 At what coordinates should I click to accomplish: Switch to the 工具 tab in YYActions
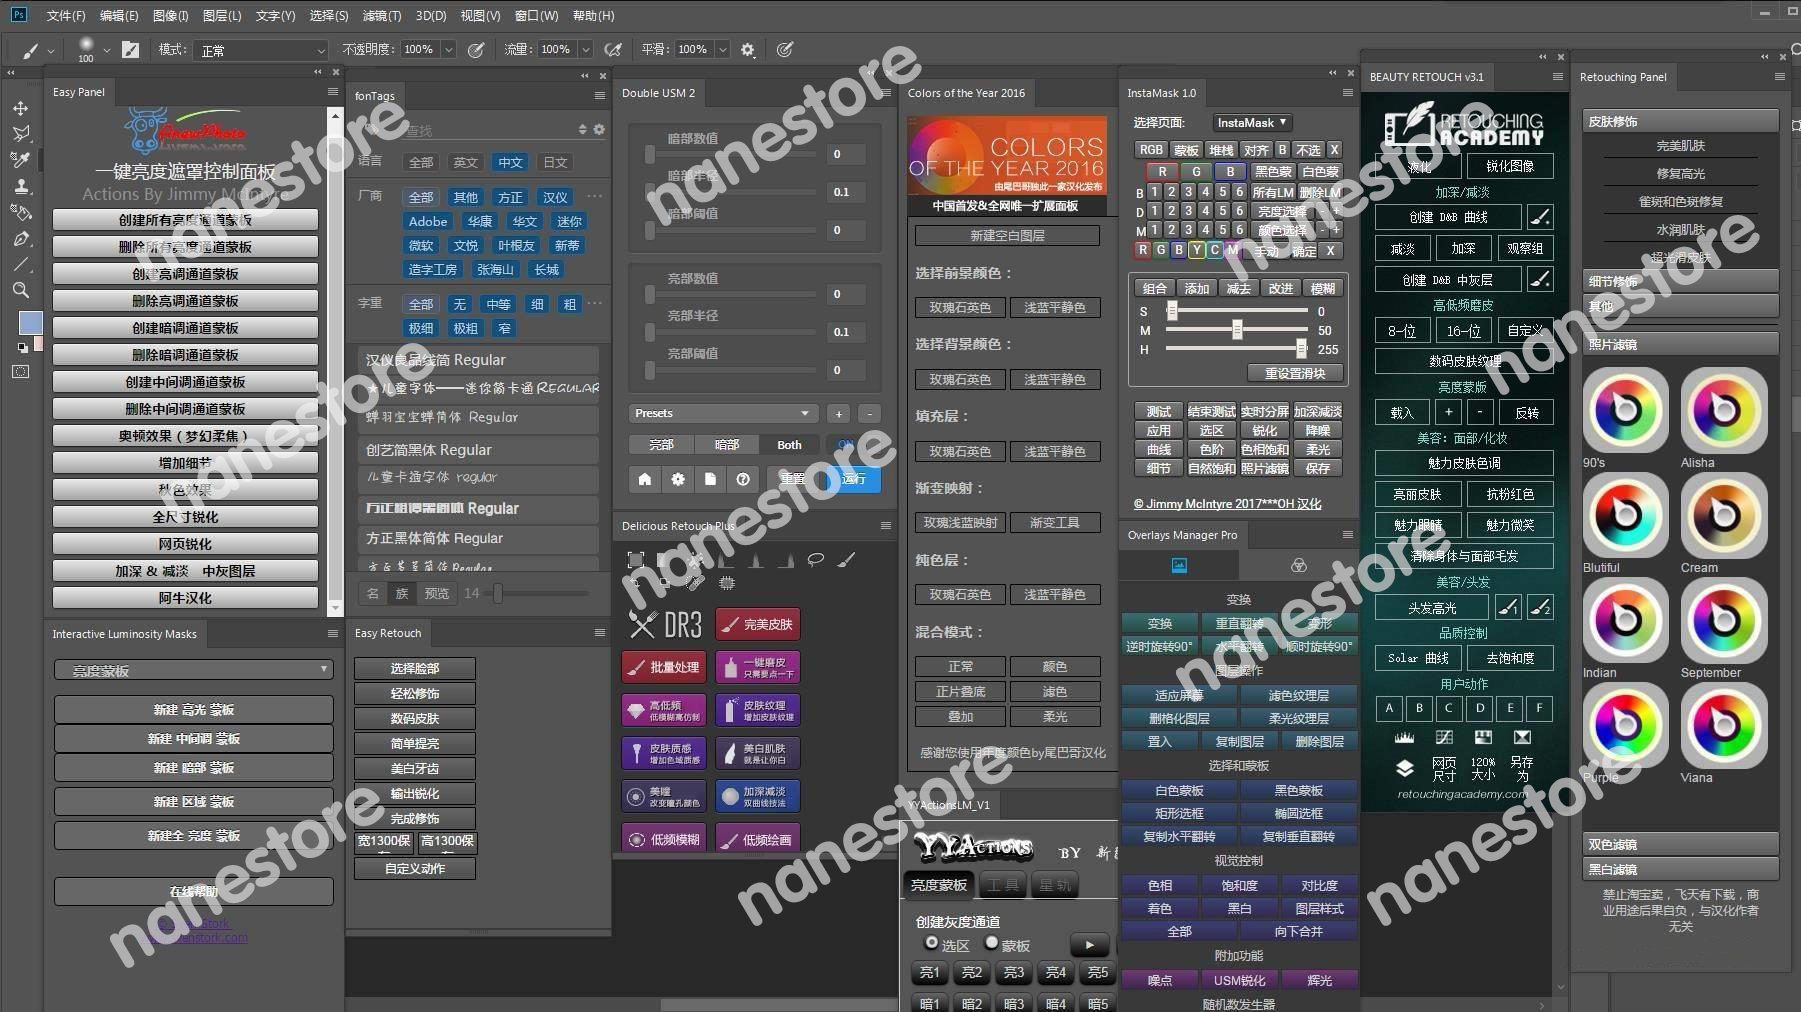pos(1003,885)
